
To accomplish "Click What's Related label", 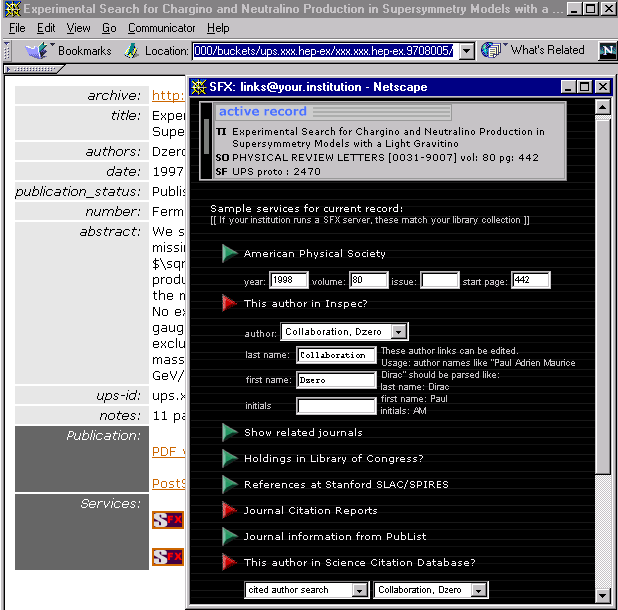I will tap(547, 50).
